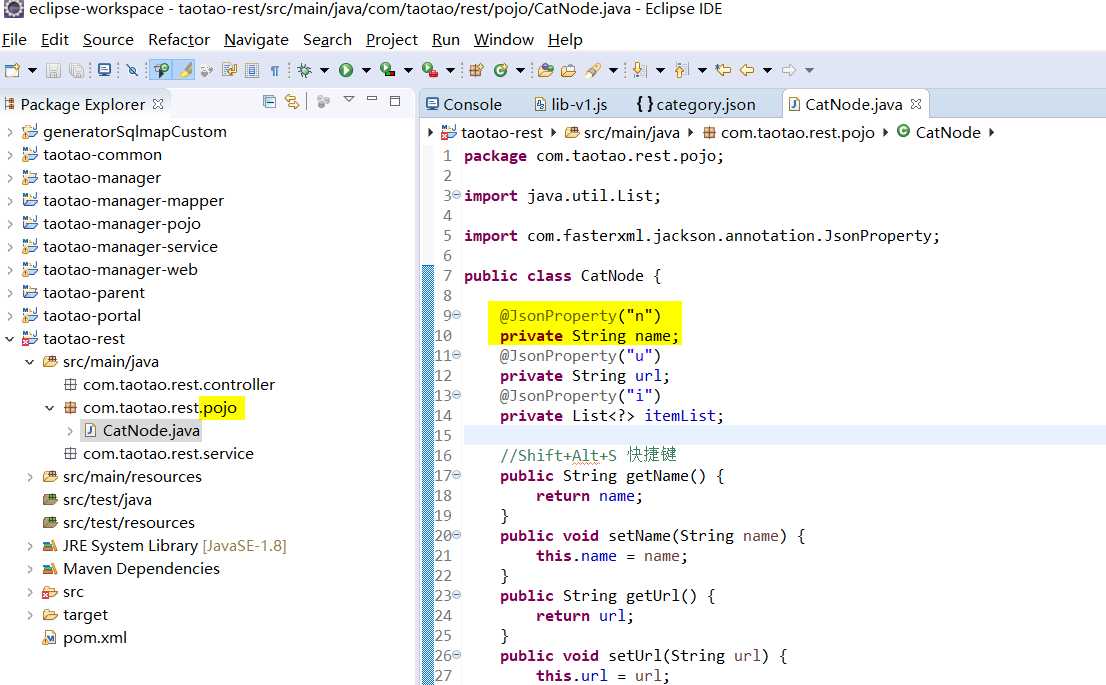Expand the JRE System Library node
Screen dimensions: 1106x685
click(x=30, y=545)
